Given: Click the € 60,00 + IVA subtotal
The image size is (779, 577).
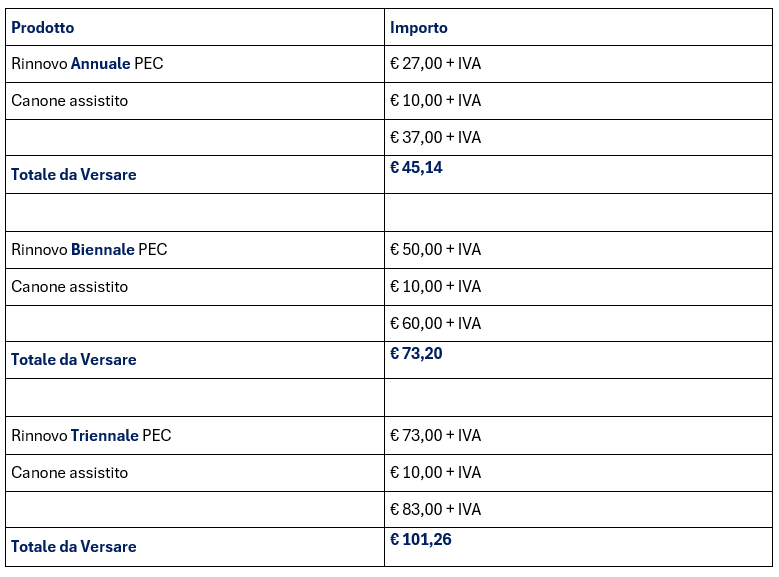Looking at the screenshot, I should click(x=435, y=323).
